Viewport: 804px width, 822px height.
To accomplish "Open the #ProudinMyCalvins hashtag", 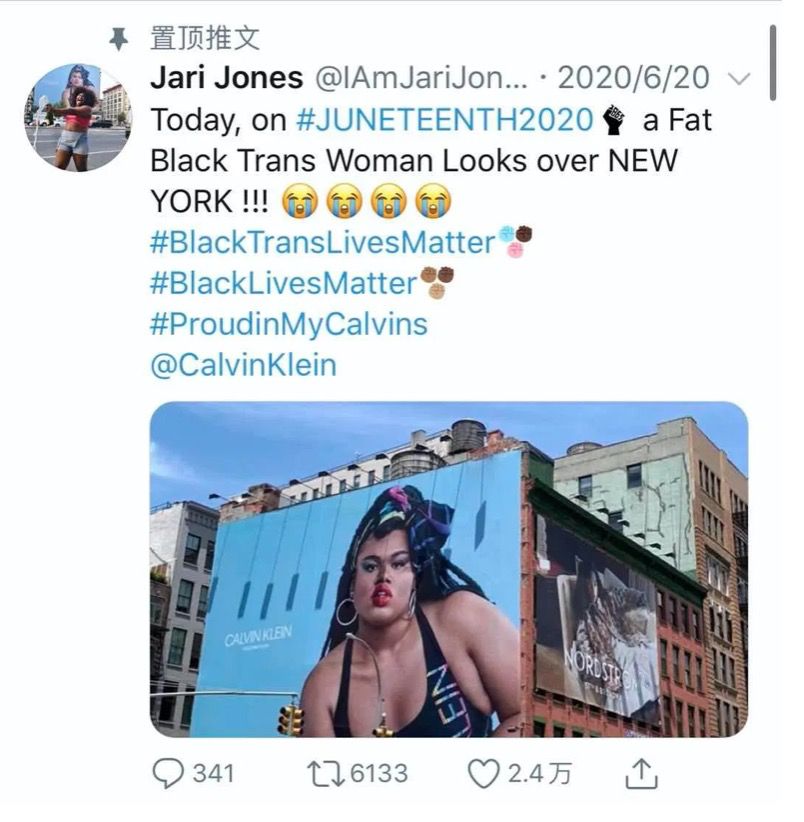I will click(x=289, y=325).
